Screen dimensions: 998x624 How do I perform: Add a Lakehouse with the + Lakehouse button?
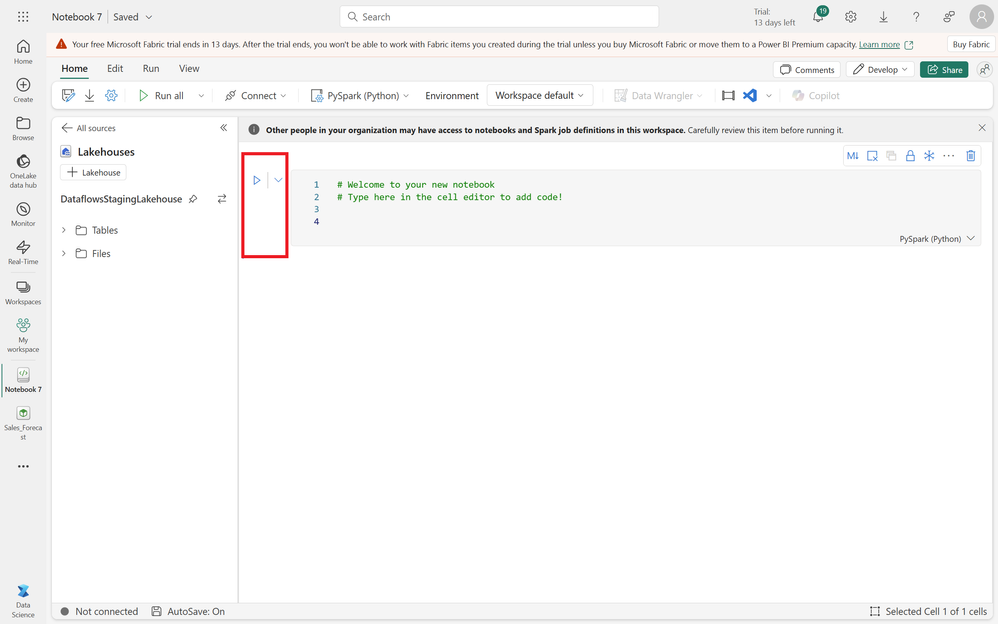(94, 173)
